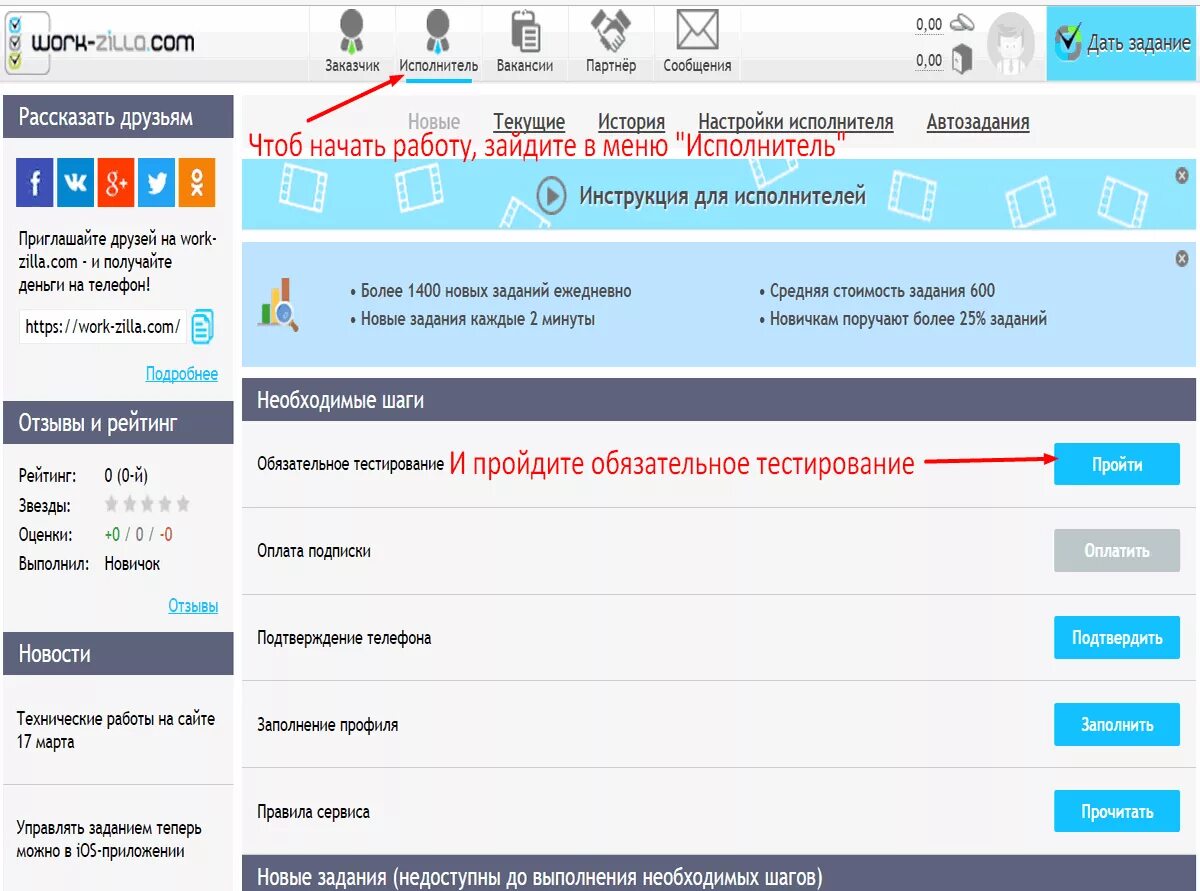Viewport: 1200px width, 891px height.
Task: Switch to the Текущие tab
Action: pos(529,122)
